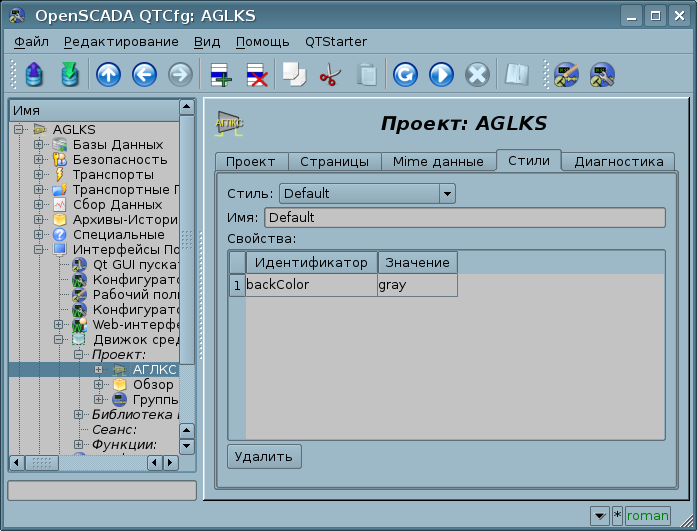The image size is (697, 531).
Task: Open the Помощь menu
Action: pos(262,42)
